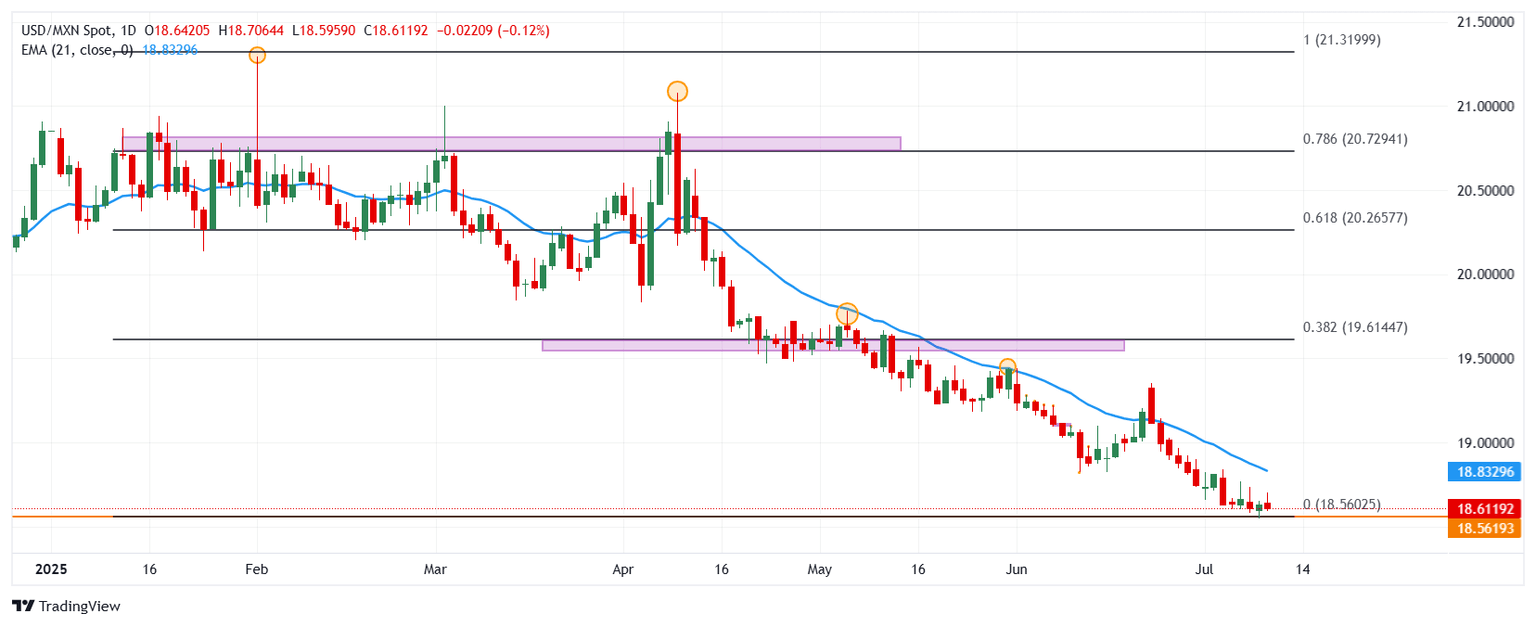
Task: Select orange circle marker at April peak
Action: pos(677,91)
